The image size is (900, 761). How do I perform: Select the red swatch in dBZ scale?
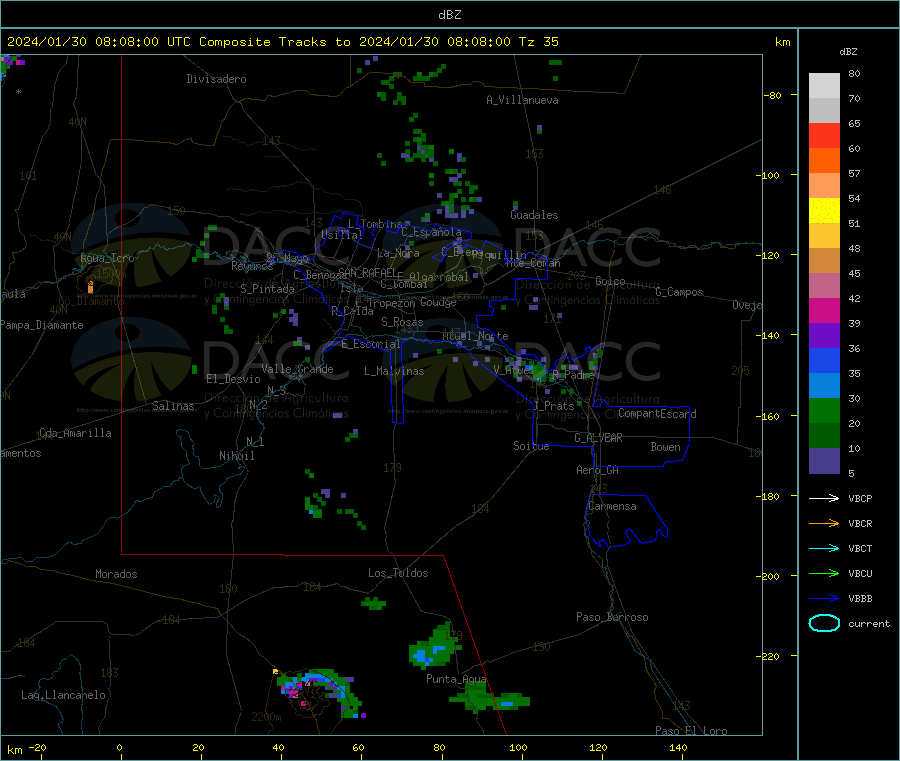coord(824,135)
